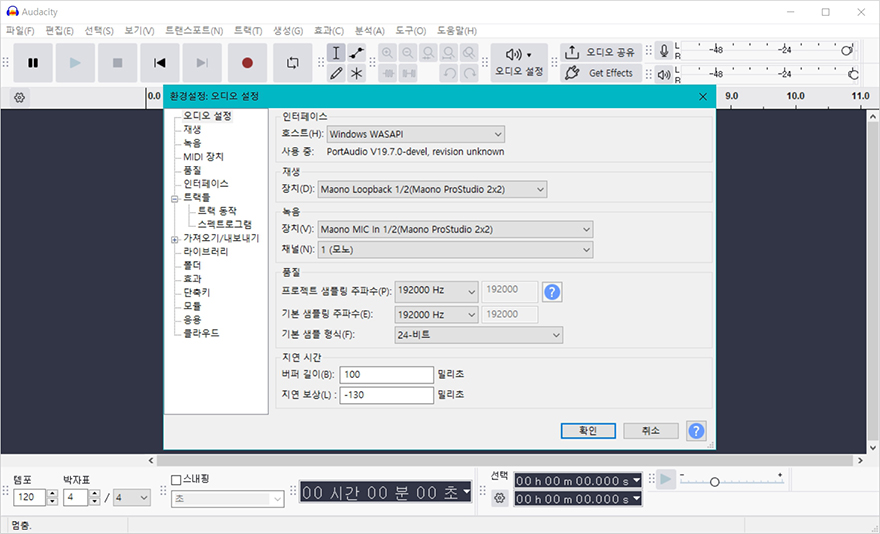Open the 편집(E) menu
The width and height of the screenshot is (880, 534).
click(x=59, y=30)
